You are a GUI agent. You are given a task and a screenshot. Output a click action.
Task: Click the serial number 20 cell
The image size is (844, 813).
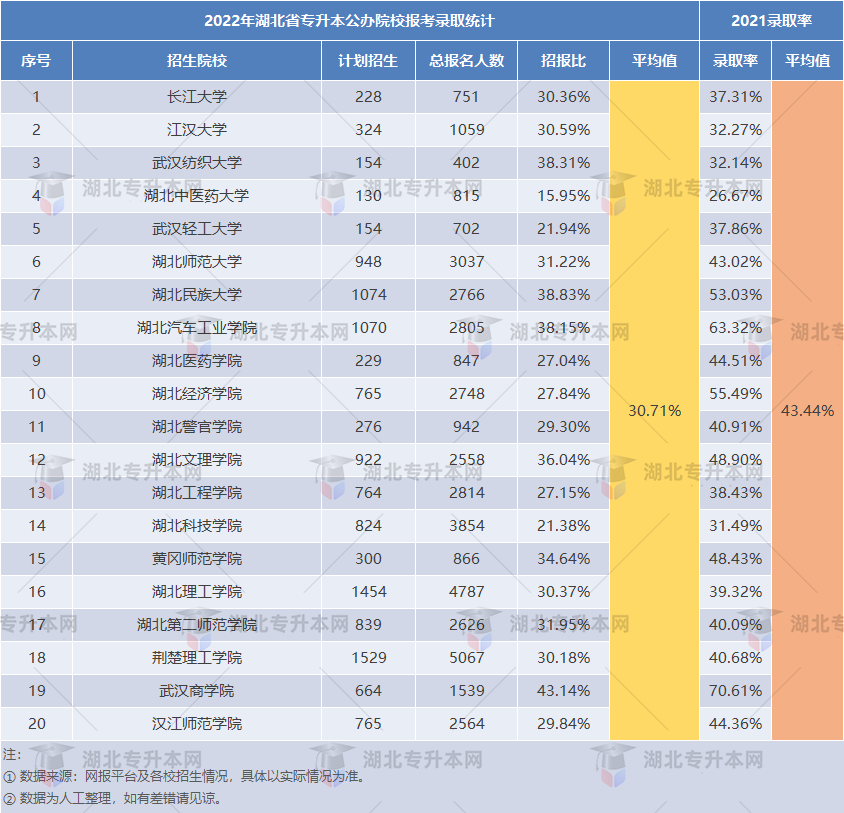pyautogui.click(x=37, y=724)
